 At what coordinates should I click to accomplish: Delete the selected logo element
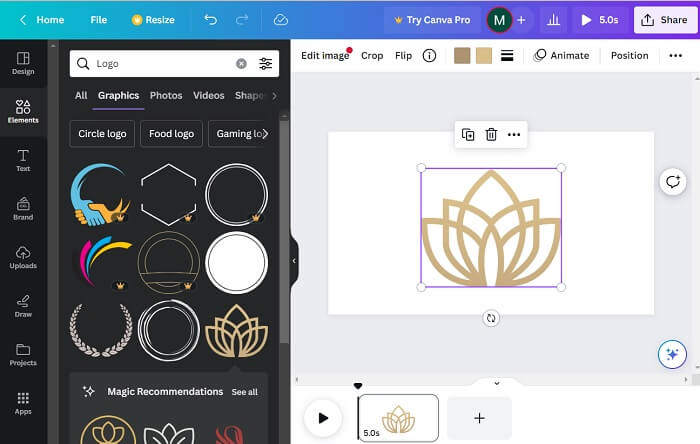tap(491, 134)
